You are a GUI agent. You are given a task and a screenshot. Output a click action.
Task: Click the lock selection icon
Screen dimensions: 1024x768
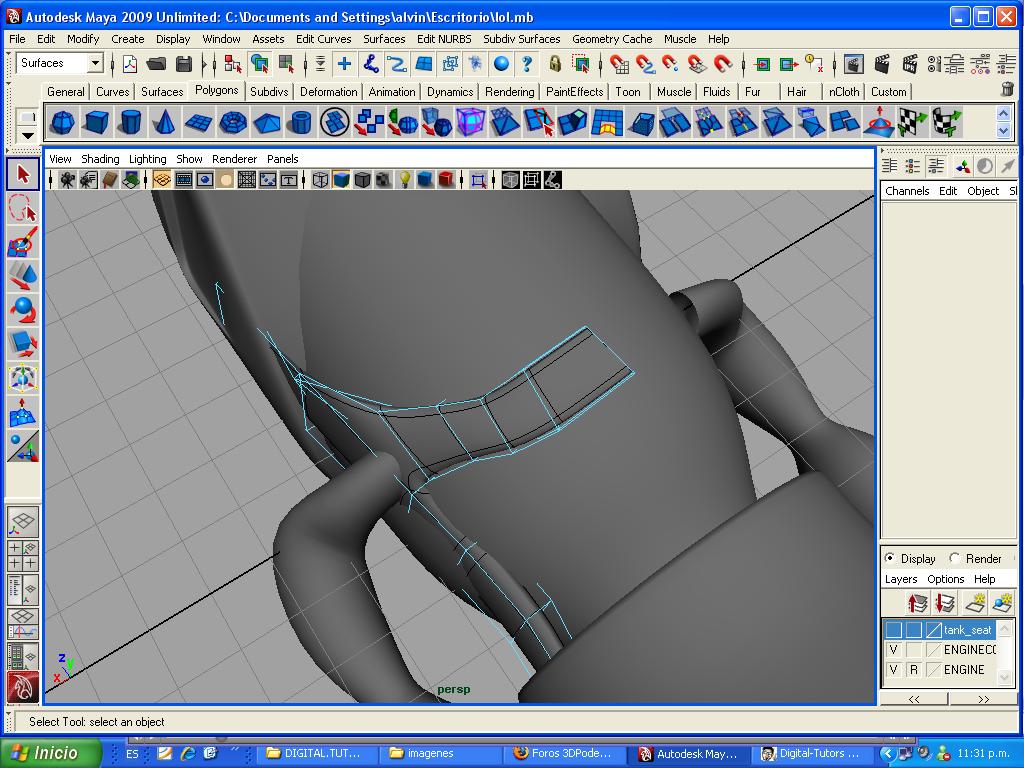[555, 63]
